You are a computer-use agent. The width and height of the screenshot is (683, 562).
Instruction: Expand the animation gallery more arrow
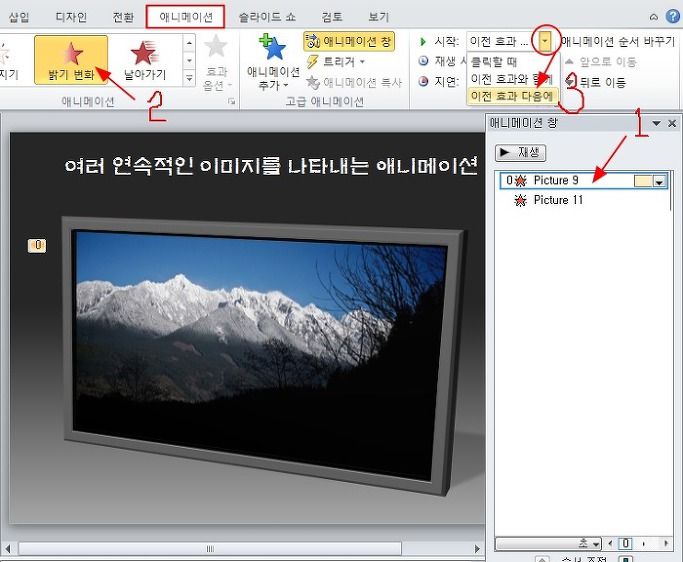189,78
